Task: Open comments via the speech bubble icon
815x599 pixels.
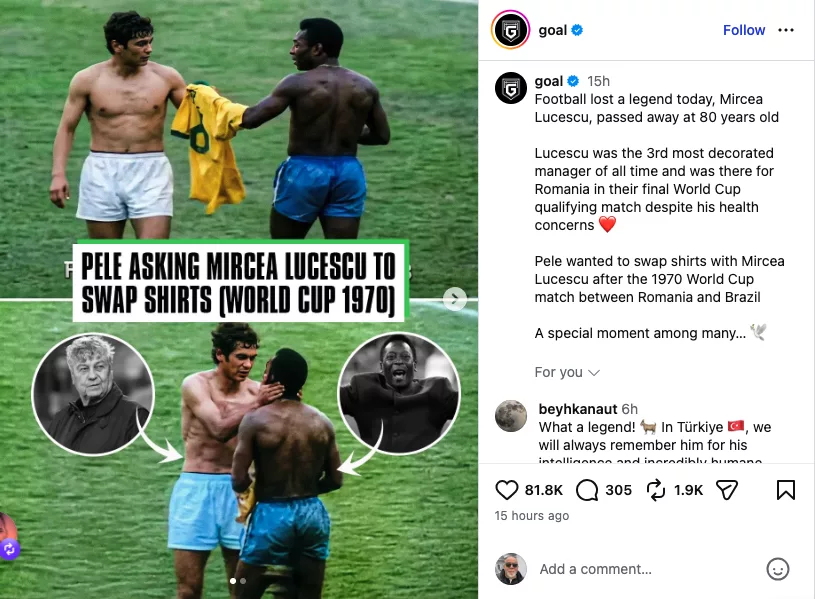Action: [587, 490]
